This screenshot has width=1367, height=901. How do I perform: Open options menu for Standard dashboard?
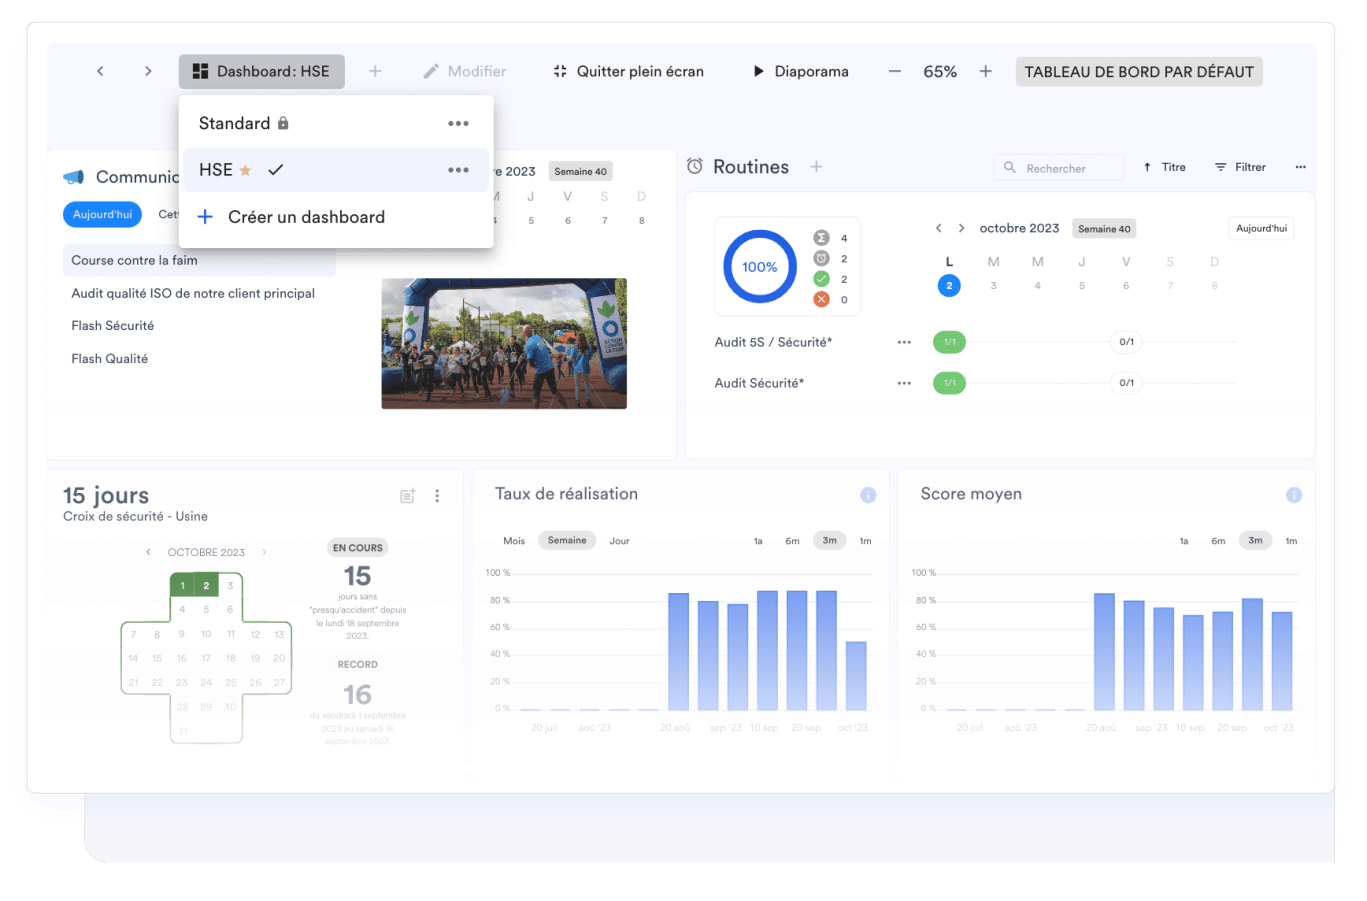tap(458, 123)
